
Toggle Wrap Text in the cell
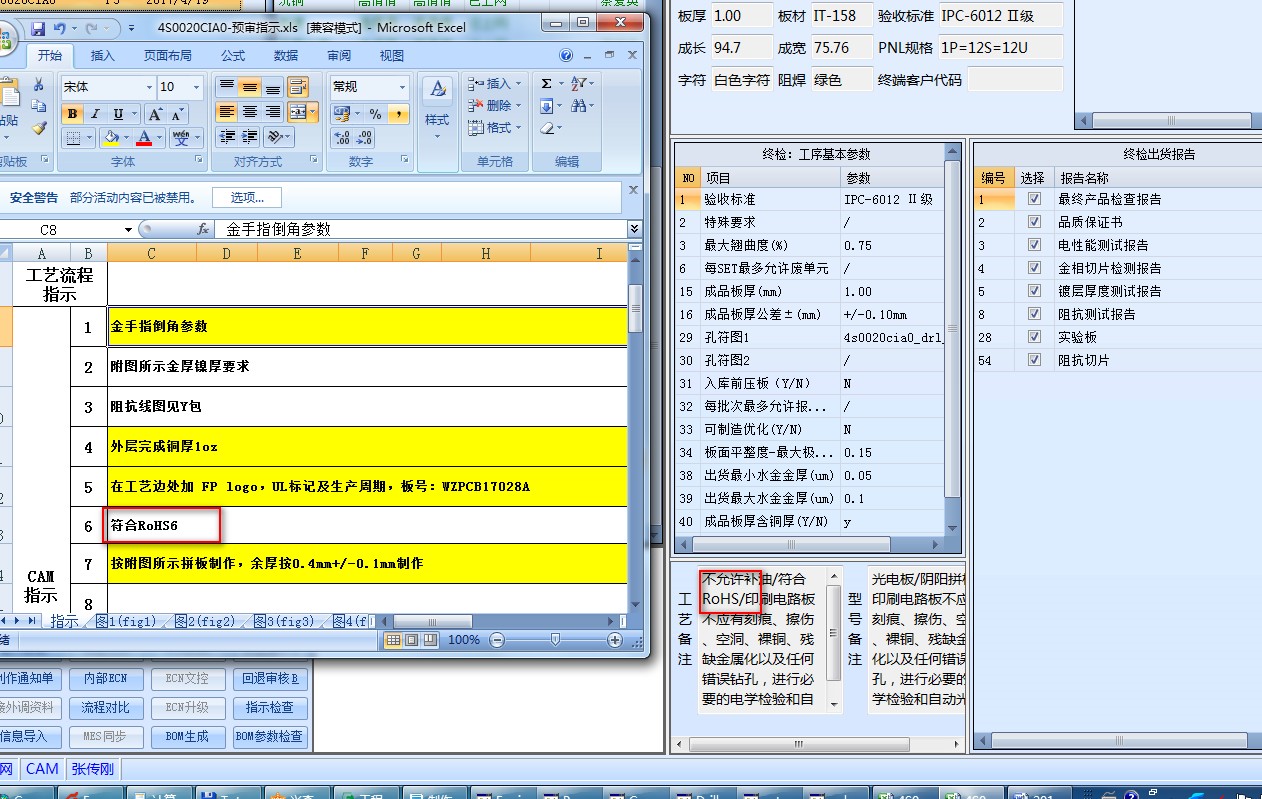(298, 87)
